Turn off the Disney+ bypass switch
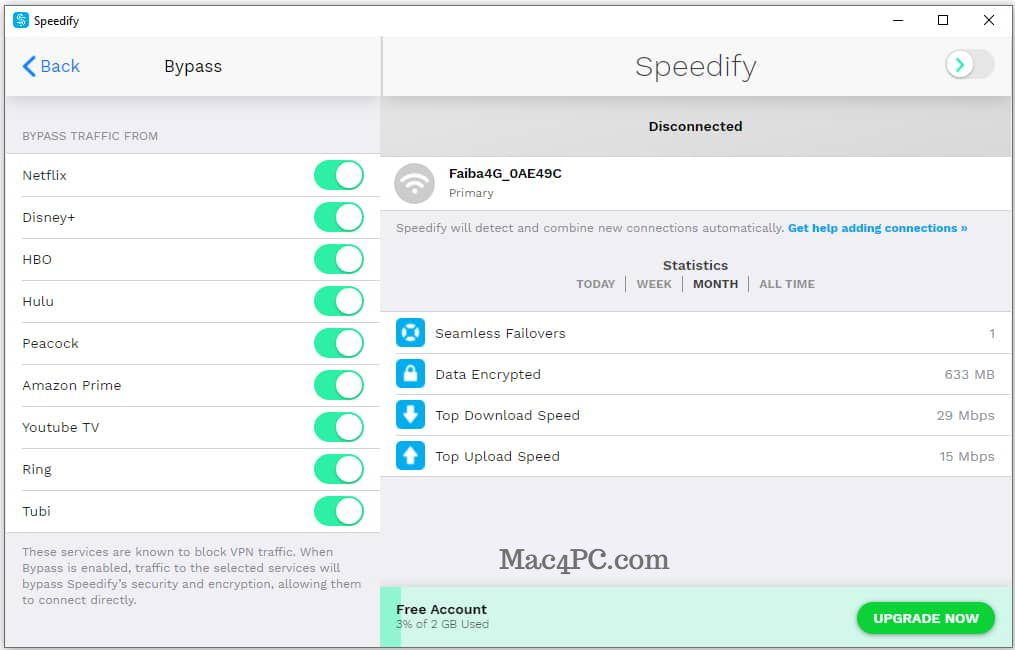Screen dimensions: 1015x650 pyautogui.click(x=339, y=218)
